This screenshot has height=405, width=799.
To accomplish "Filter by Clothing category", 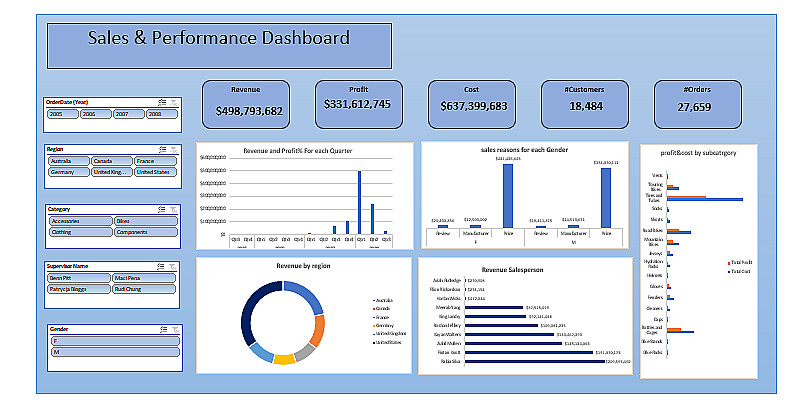I will (x=81, y=232).
